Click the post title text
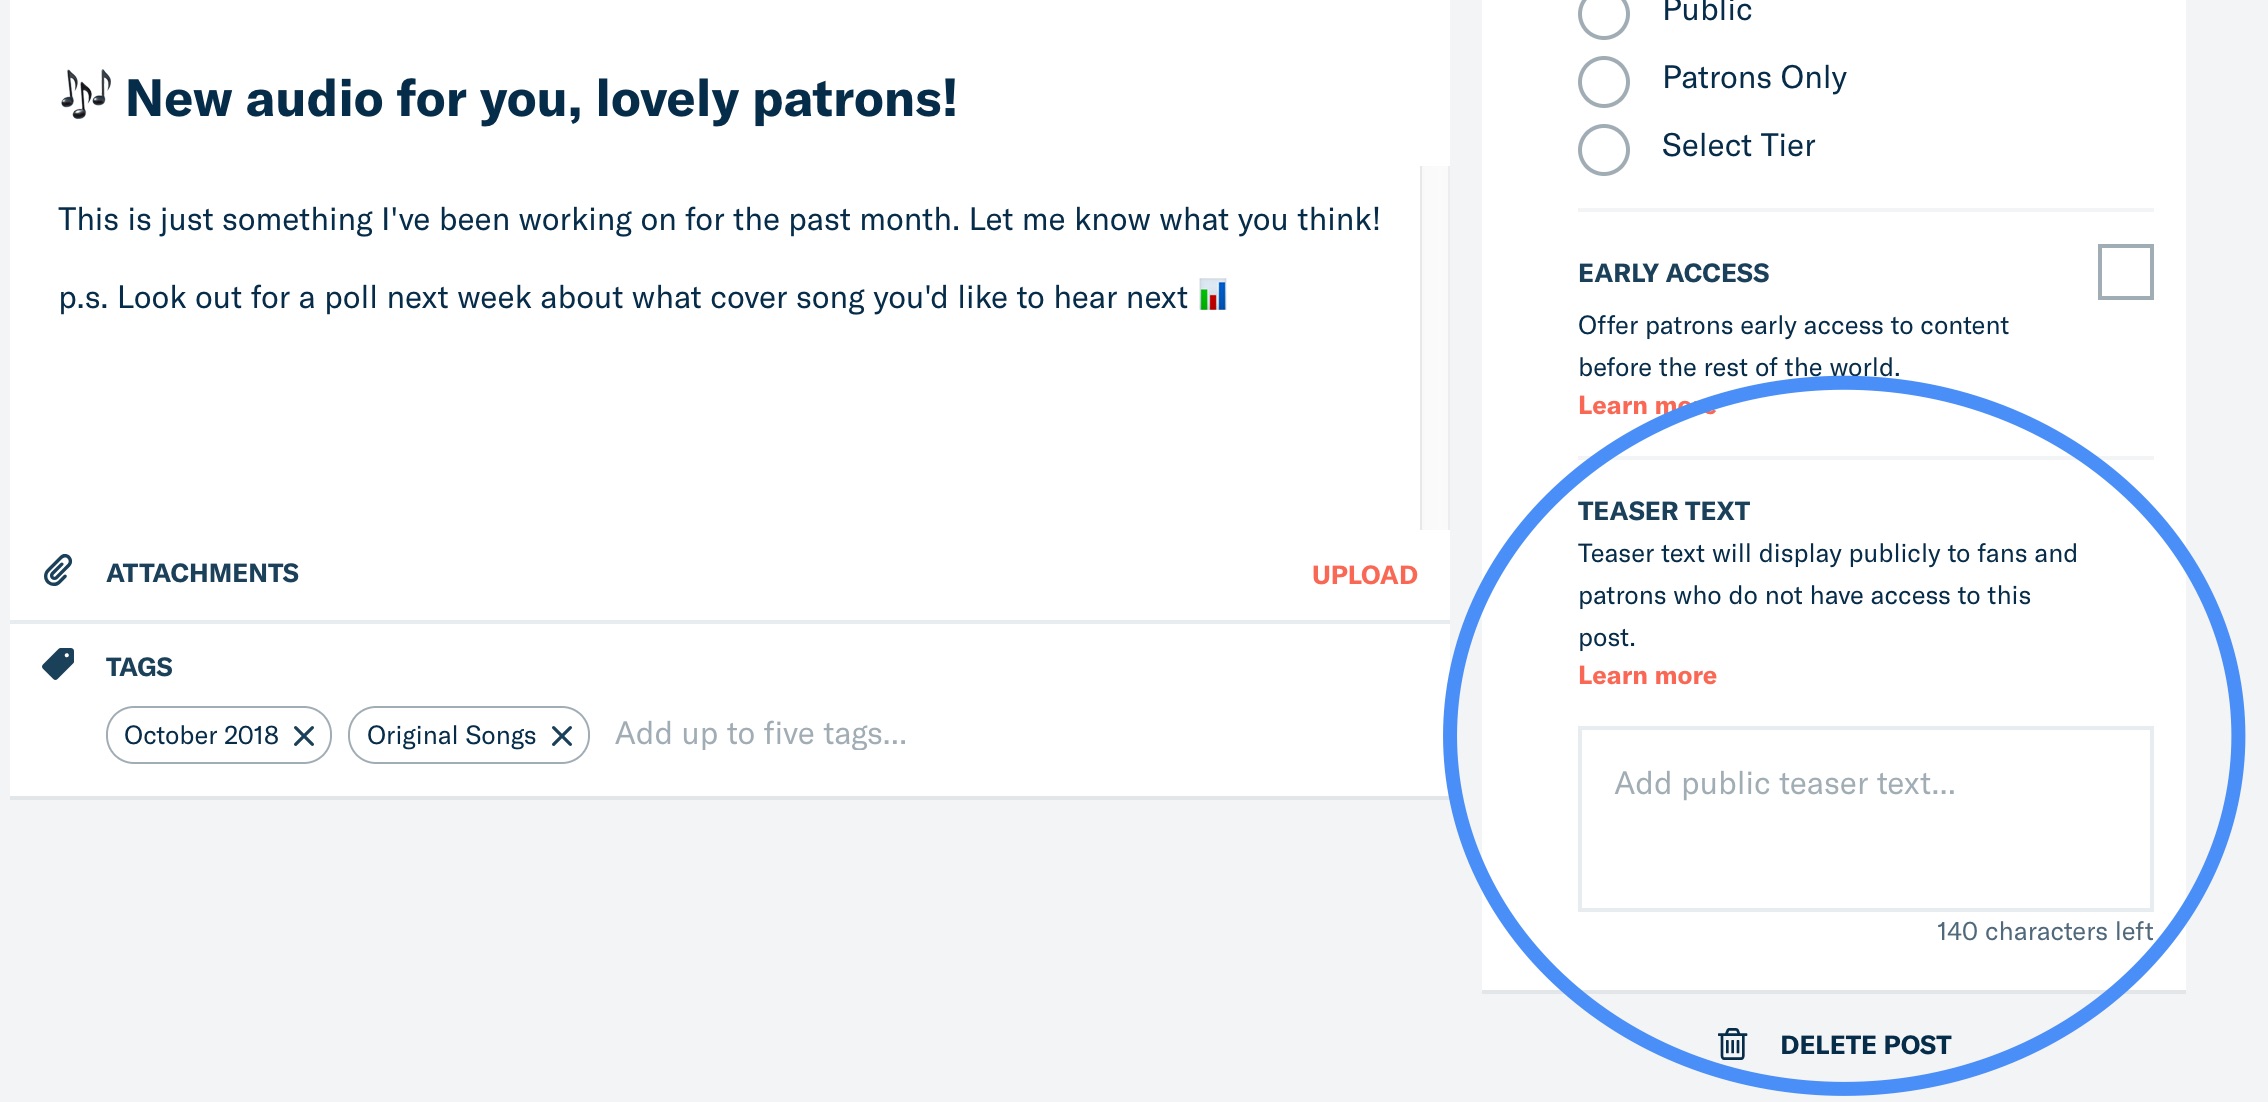The image size is (2268, 1102). pyautogui.click(x=541, y=98)
